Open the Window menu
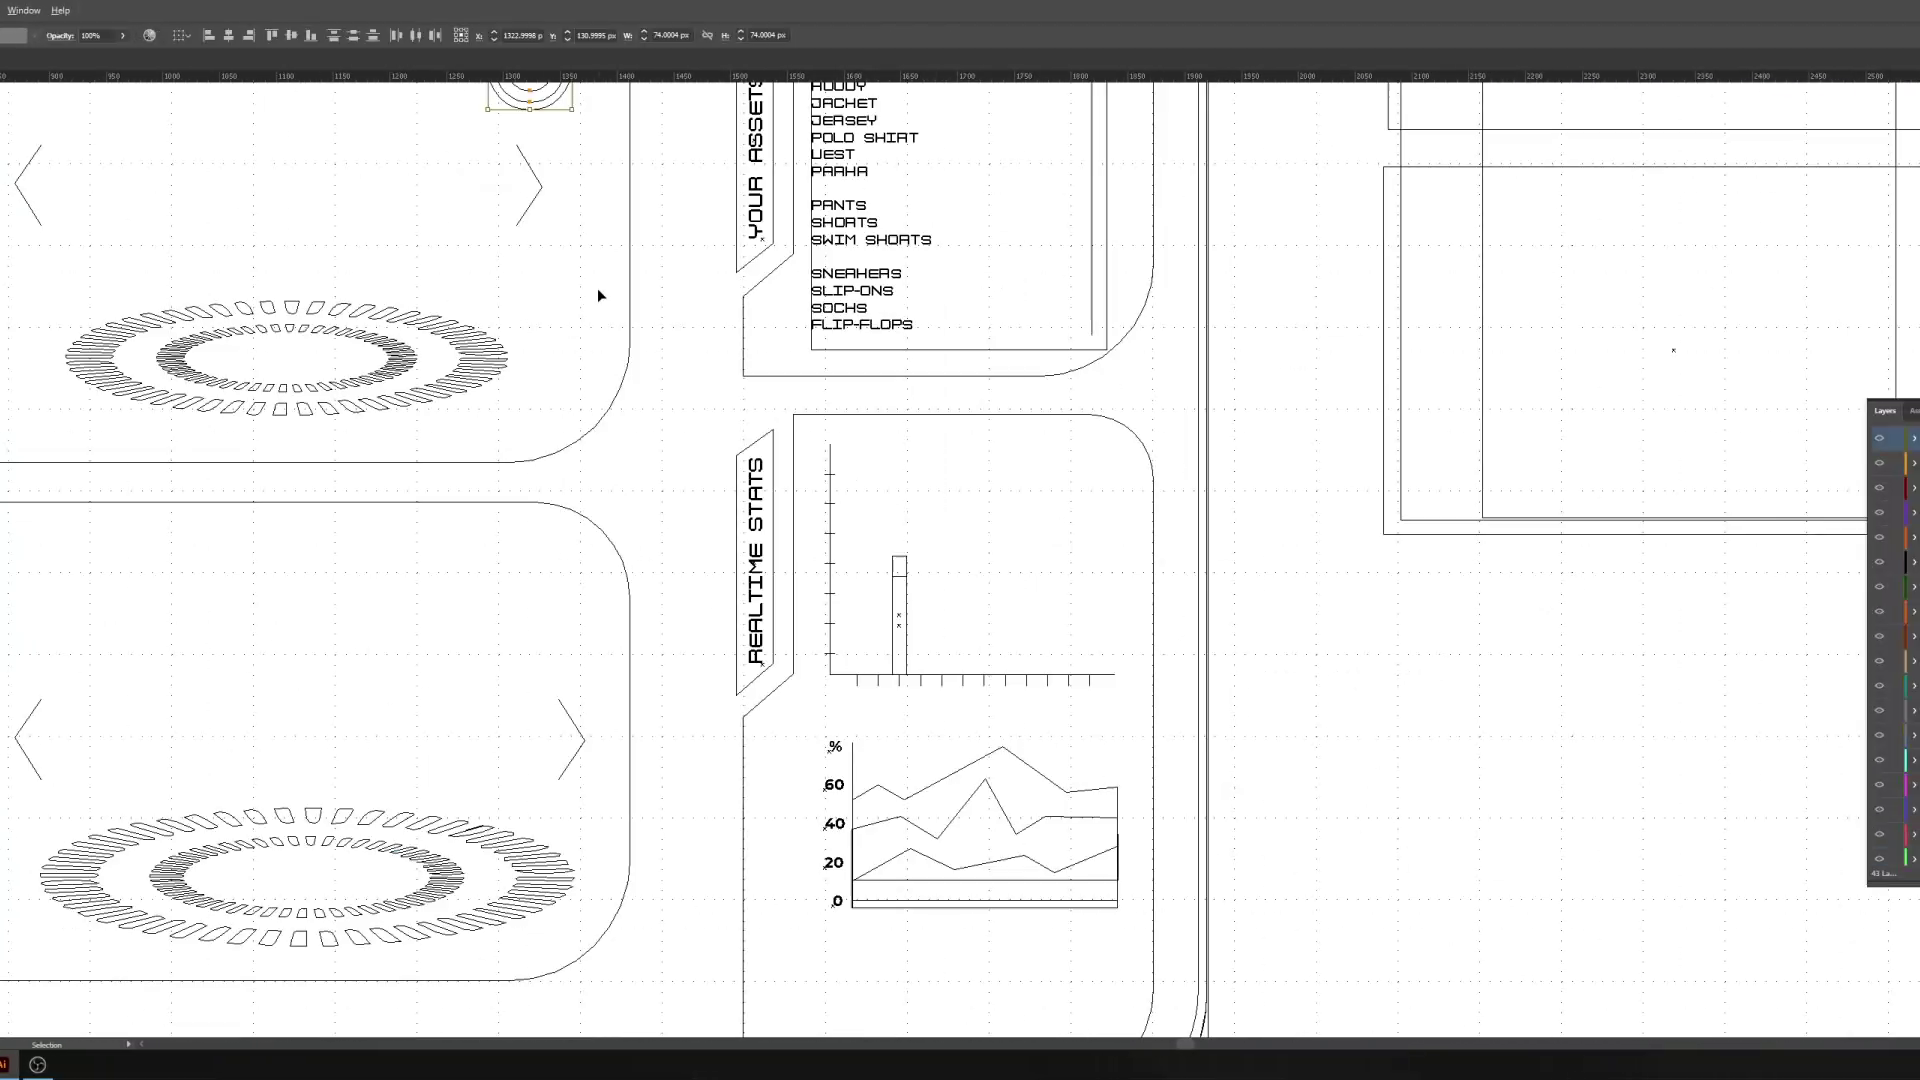 click(x=24, y=10)
